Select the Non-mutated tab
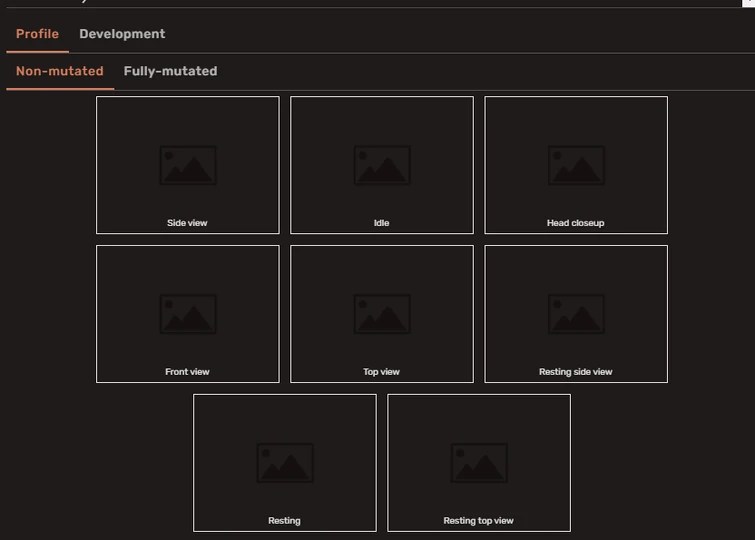 coord(60,71)
